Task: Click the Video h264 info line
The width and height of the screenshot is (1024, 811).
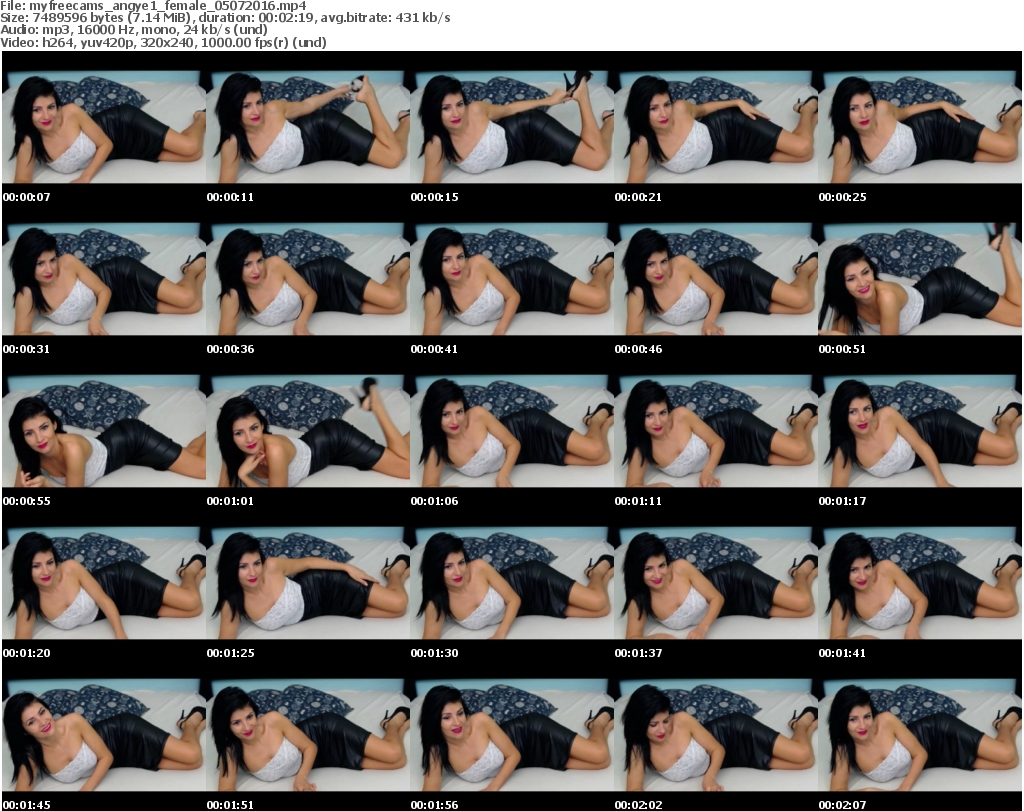Action: tap(163, 42)
